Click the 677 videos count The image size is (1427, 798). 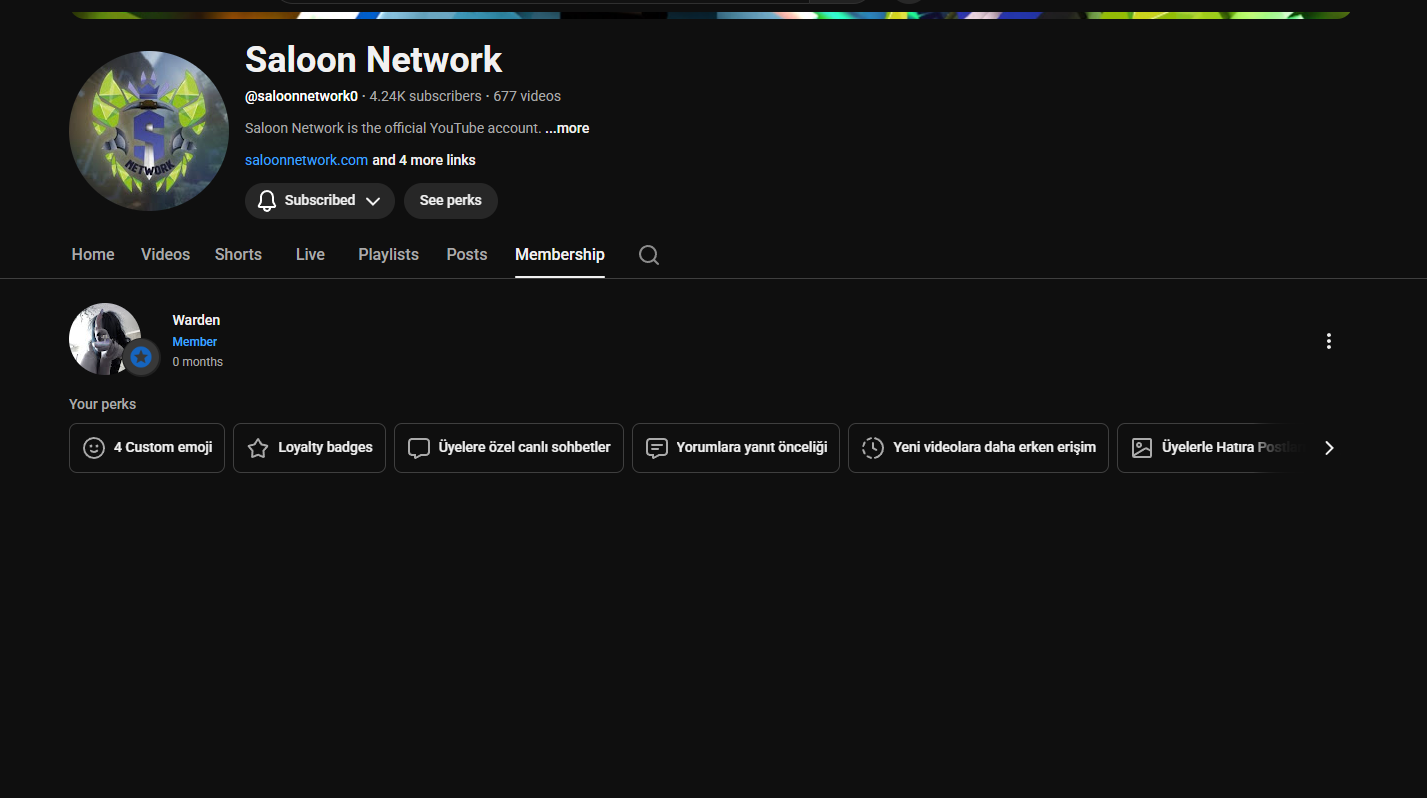527,96
